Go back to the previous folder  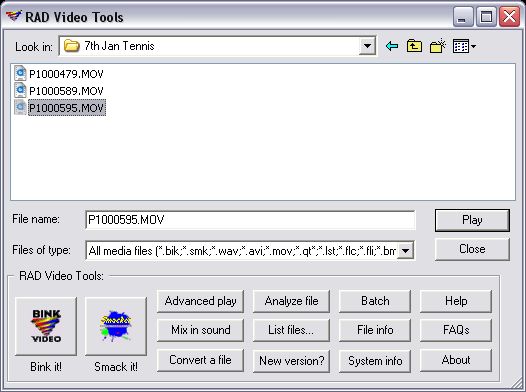tap(392, 46)
